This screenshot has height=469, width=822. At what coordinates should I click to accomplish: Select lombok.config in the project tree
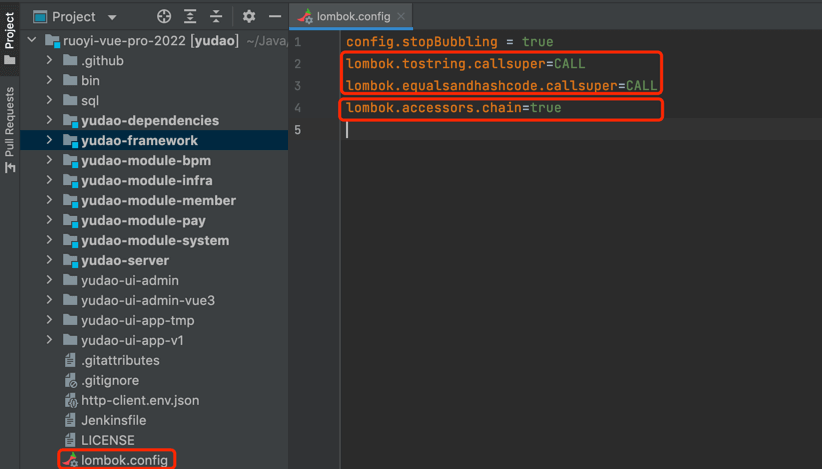click(x=124, y=460)
